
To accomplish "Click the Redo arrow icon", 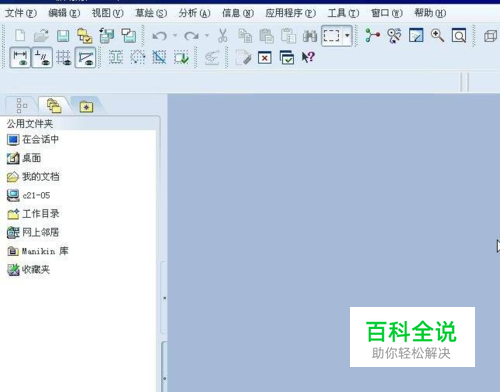I will [x=191, y=35].
